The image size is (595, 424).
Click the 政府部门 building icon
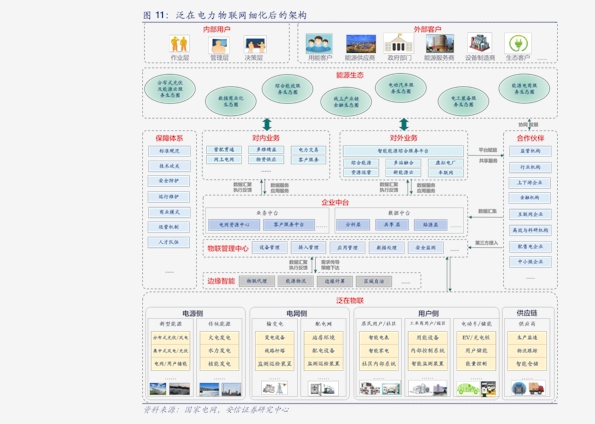[x=398, y=43]
